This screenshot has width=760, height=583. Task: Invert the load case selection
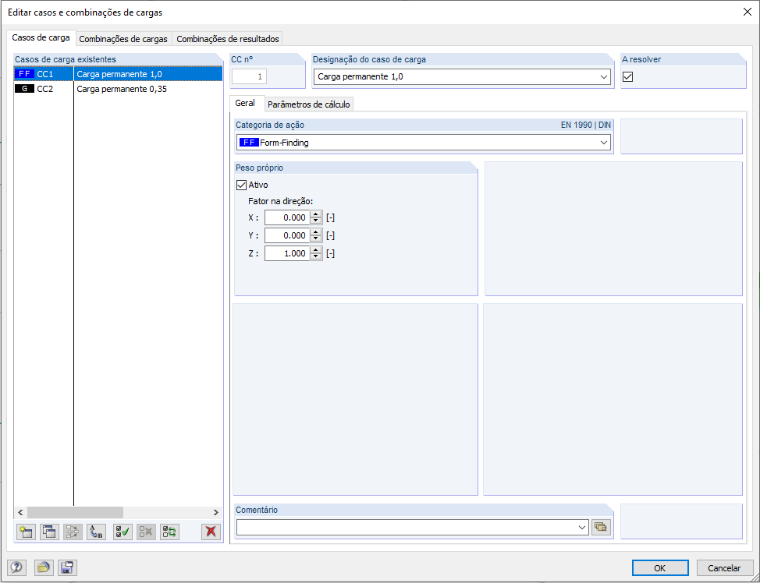coord(170,532)
